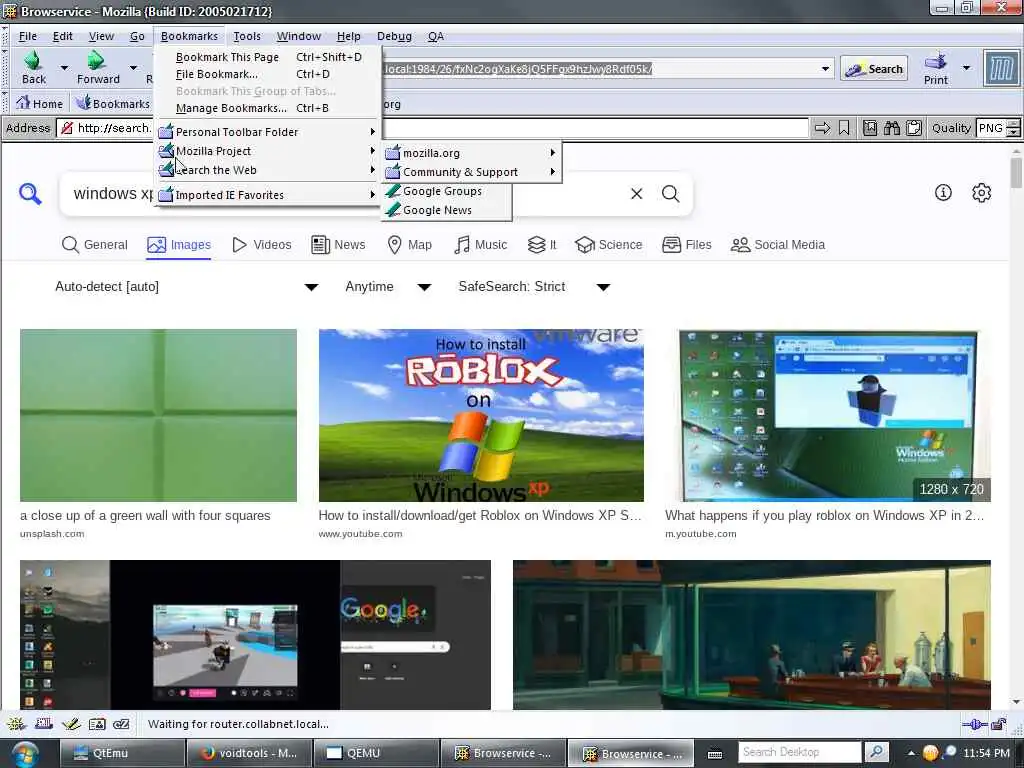
Task: Open Composer icon in status bar
Action: point(71,724)
